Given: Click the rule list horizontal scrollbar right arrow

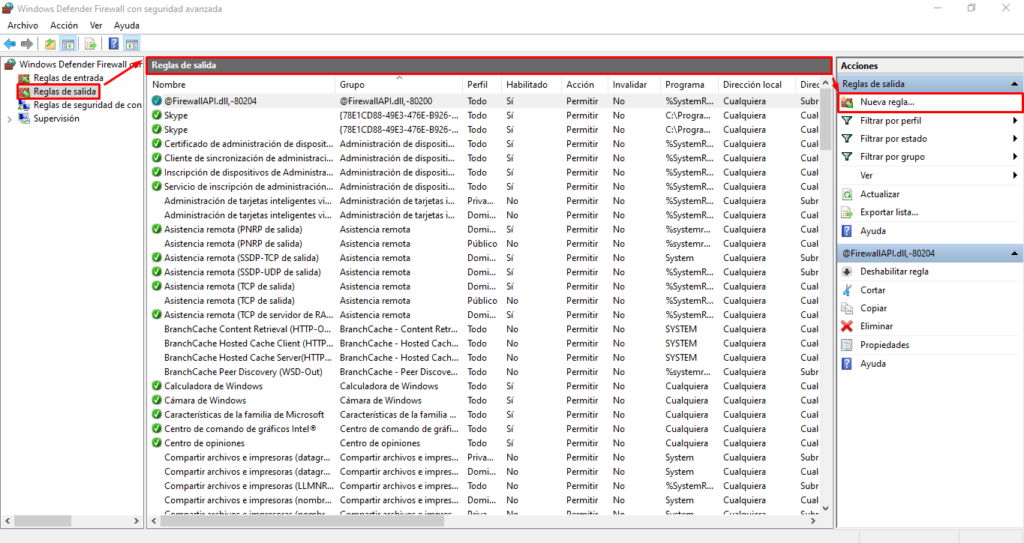Looking at the screenshot, I should pyautogui.click(x=813, y=521).
